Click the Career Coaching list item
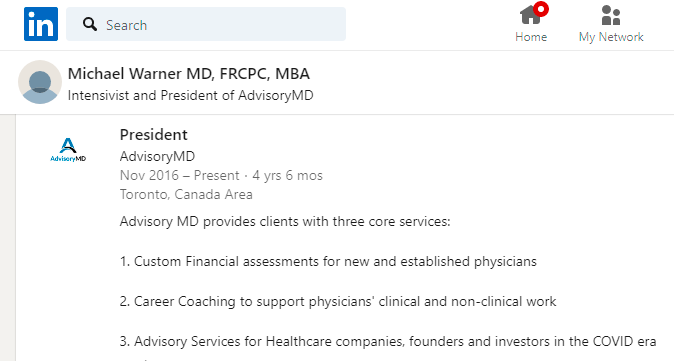 pyautogui.click(x=338, y=301)
